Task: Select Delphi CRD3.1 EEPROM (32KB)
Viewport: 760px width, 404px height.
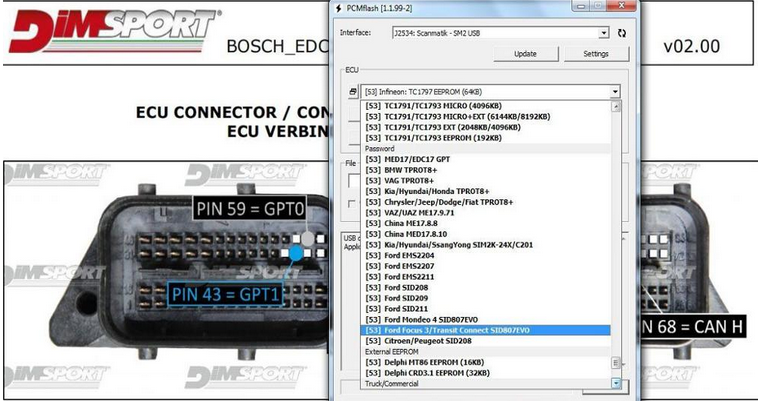Action: click(x=486, y=373)
